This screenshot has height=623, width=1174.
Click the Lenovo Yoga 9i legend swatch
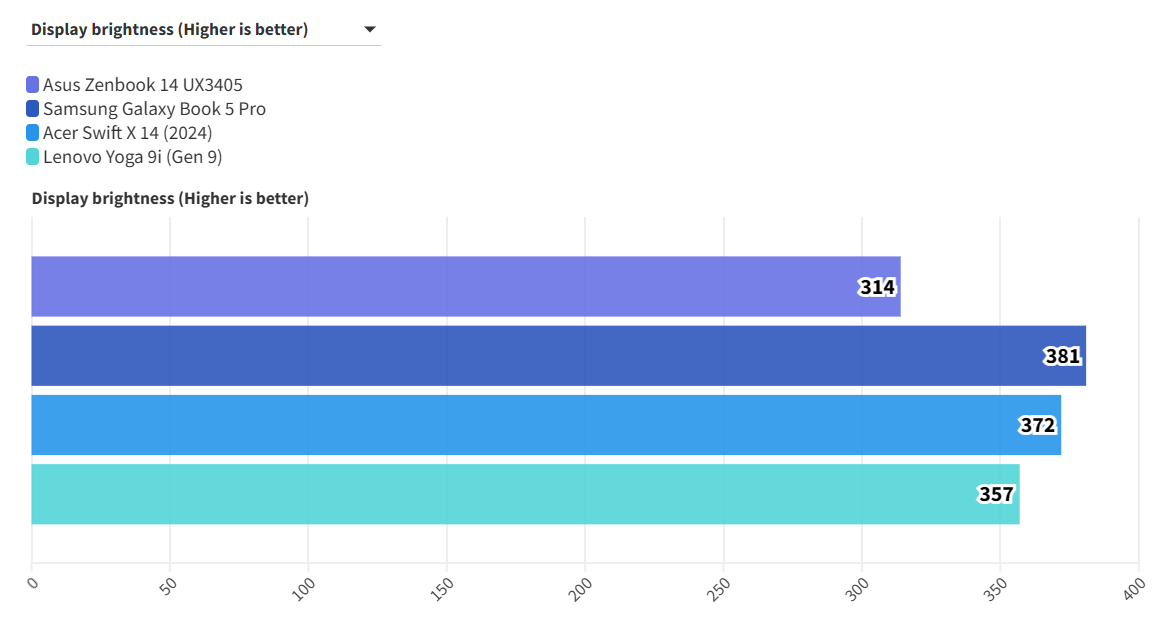click(33, 157)
